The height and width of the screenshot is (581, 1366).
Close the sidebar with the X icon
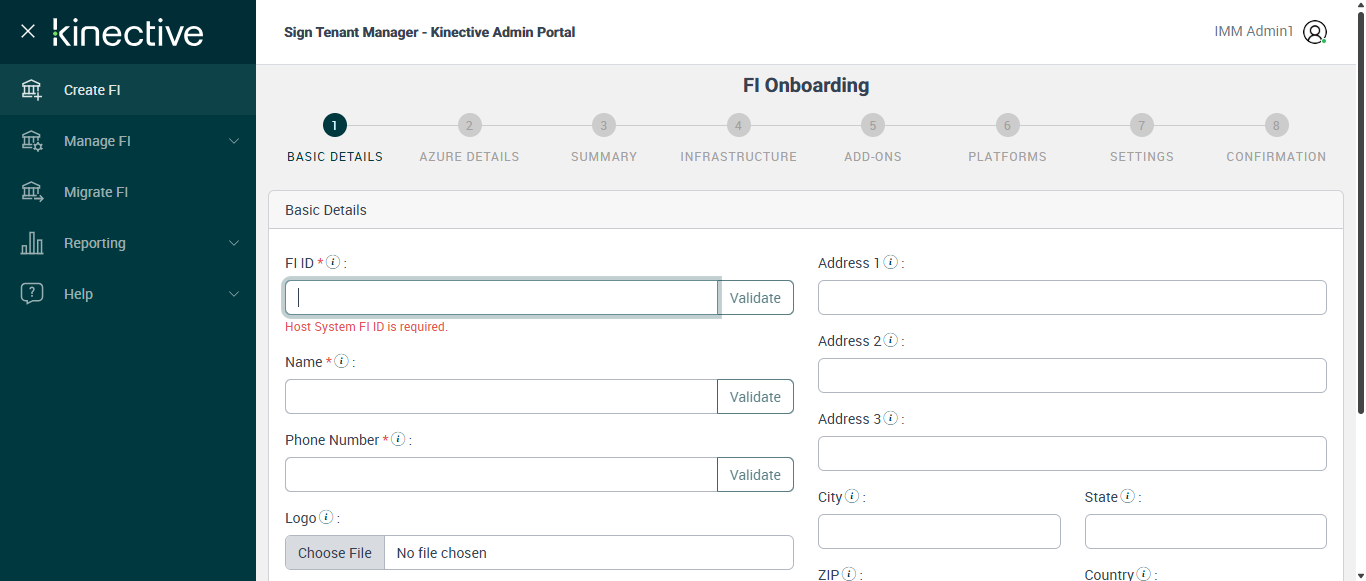tap(28, 31)
